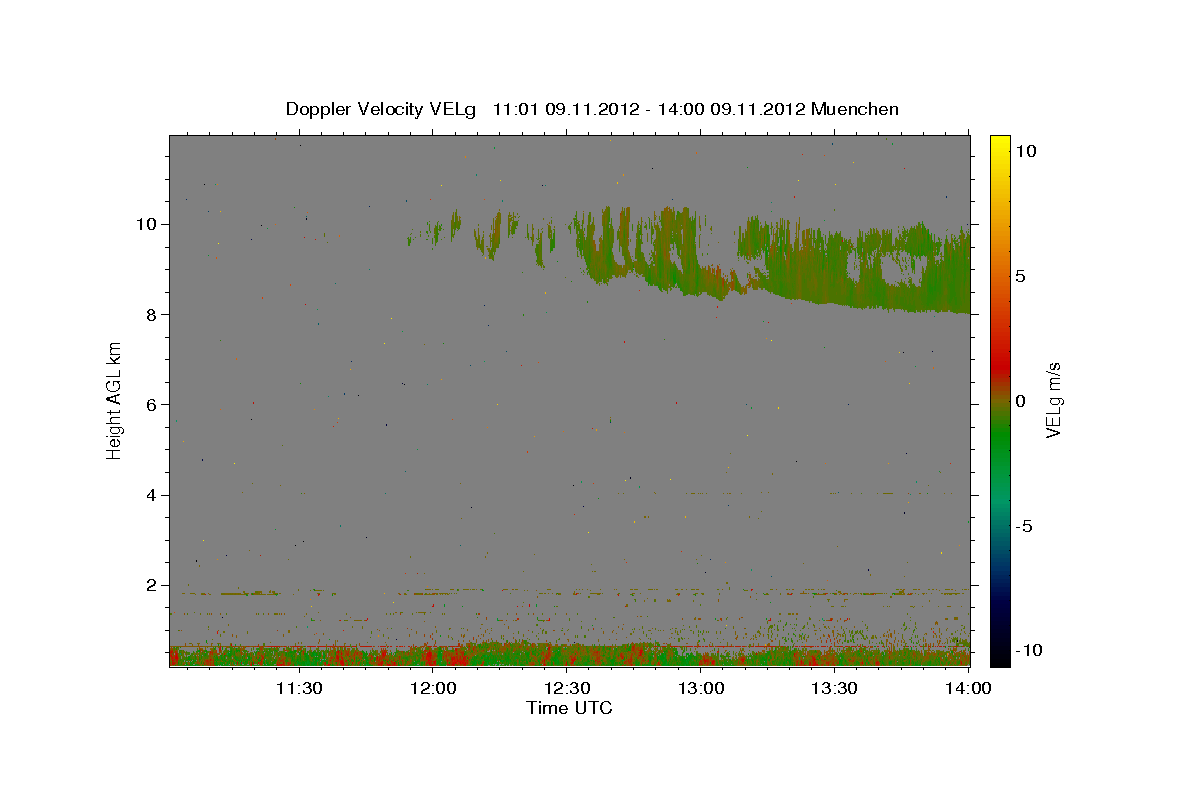Select the 12:30 time axis label
Image resolution: width=1200 pixels, height=800 pixels.
click(567, 688)
